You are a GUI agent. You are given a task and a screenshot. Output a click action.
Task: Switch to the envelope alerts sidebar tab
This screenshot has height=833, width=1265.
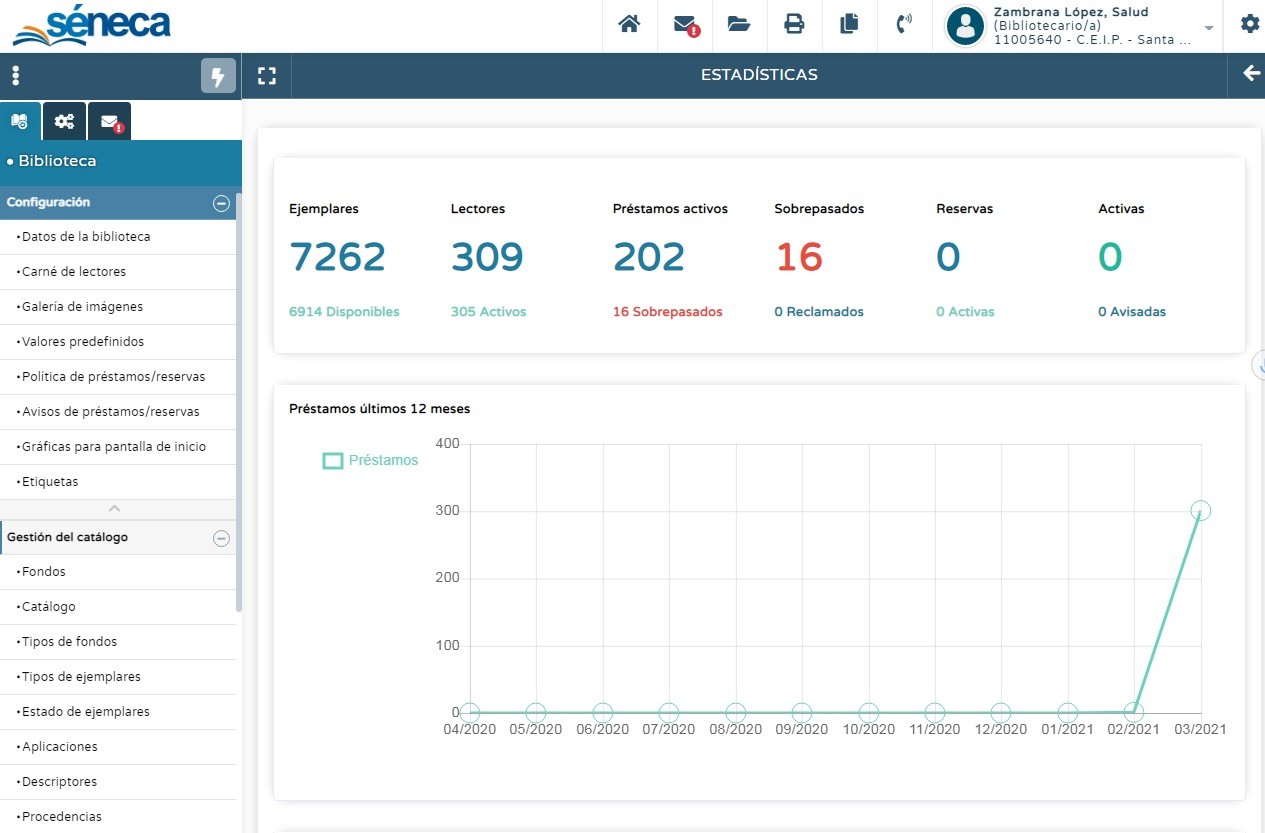tap(110, 122)
